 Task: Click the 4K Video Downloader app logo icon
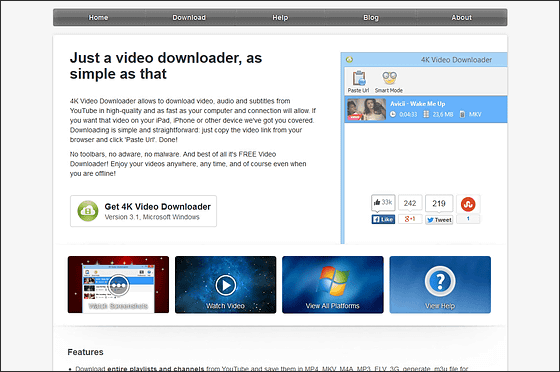point(349,60)
